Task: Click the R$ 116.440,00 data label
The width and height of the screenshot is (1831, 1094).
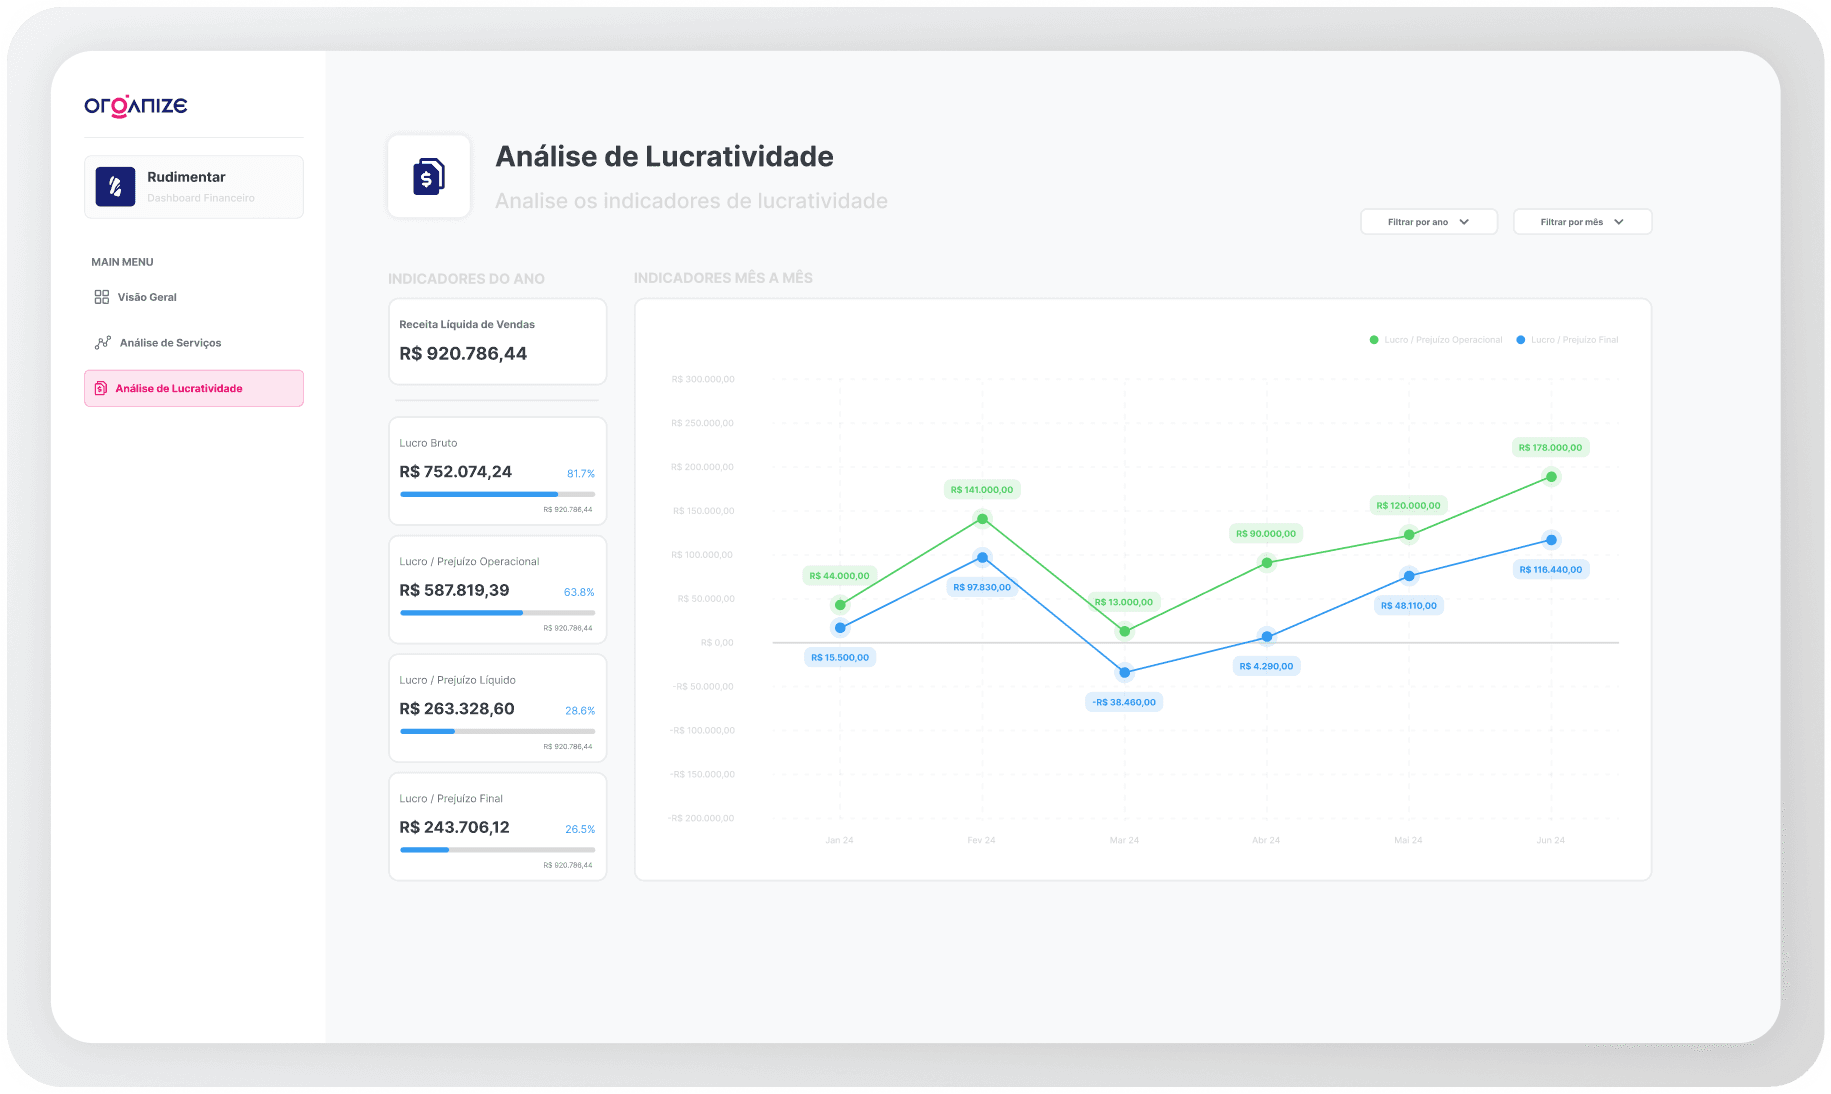Action: pyautogui.click(x=1551, y=570)
